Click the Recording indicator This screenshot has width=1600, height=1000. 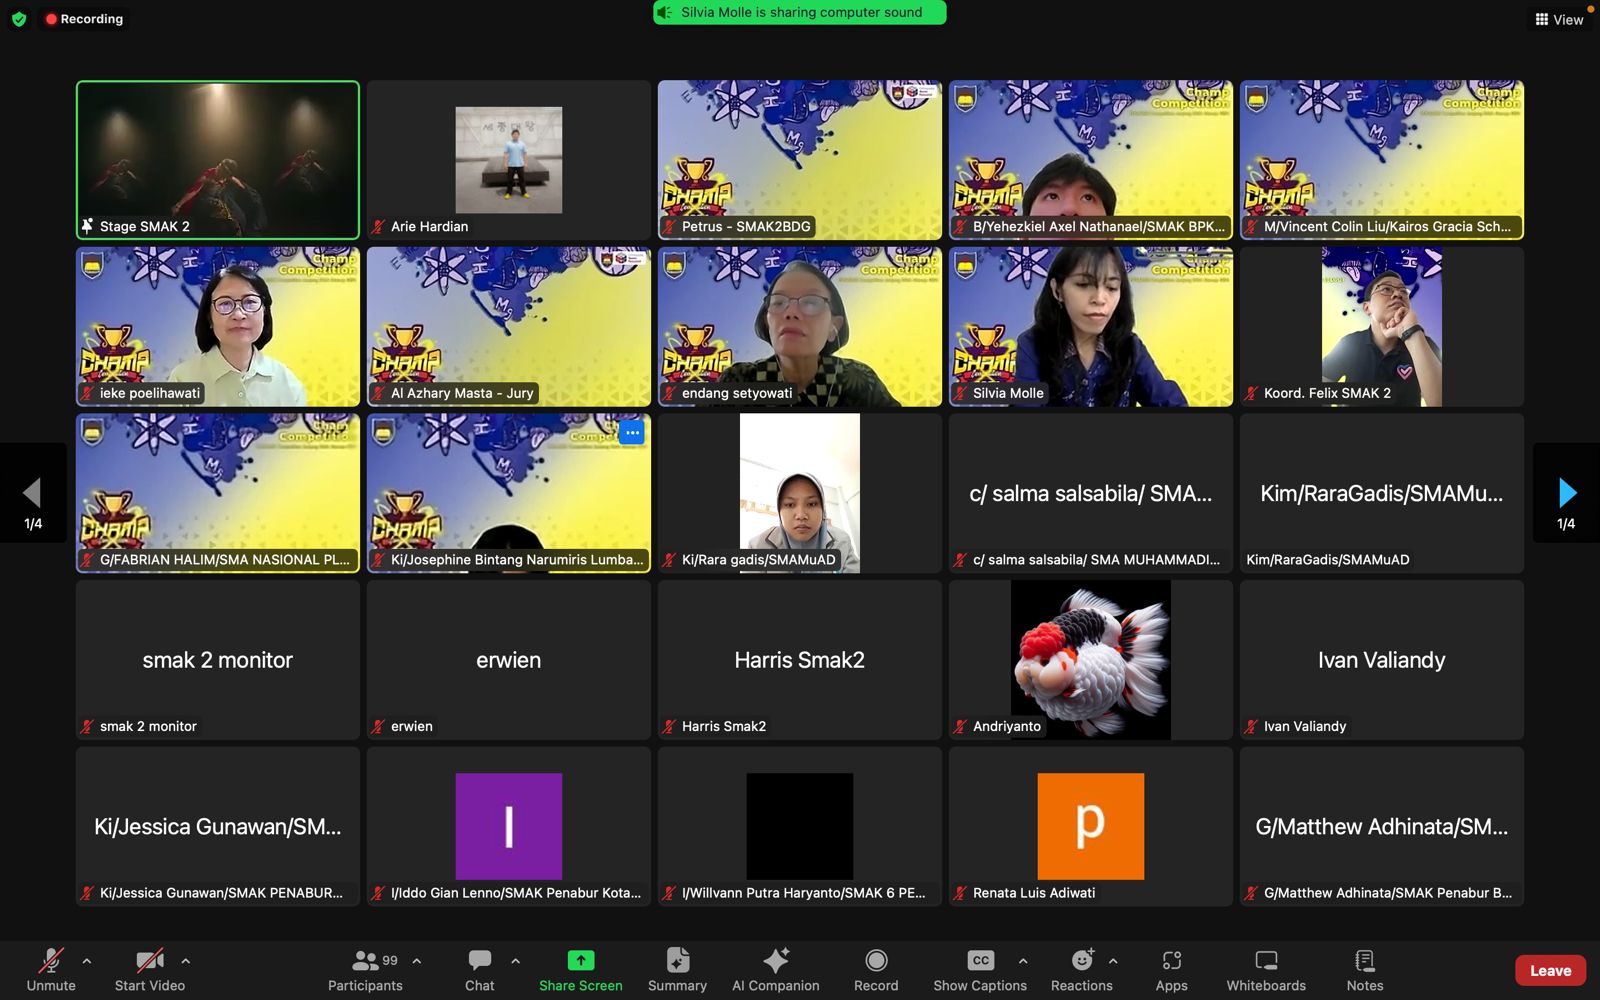tap(85, 19)
